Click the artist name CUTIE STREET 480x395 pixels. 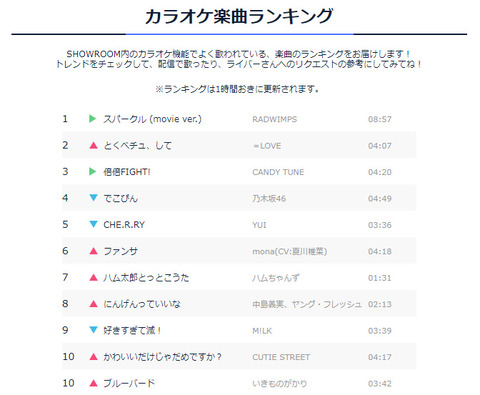pos(281,357)
